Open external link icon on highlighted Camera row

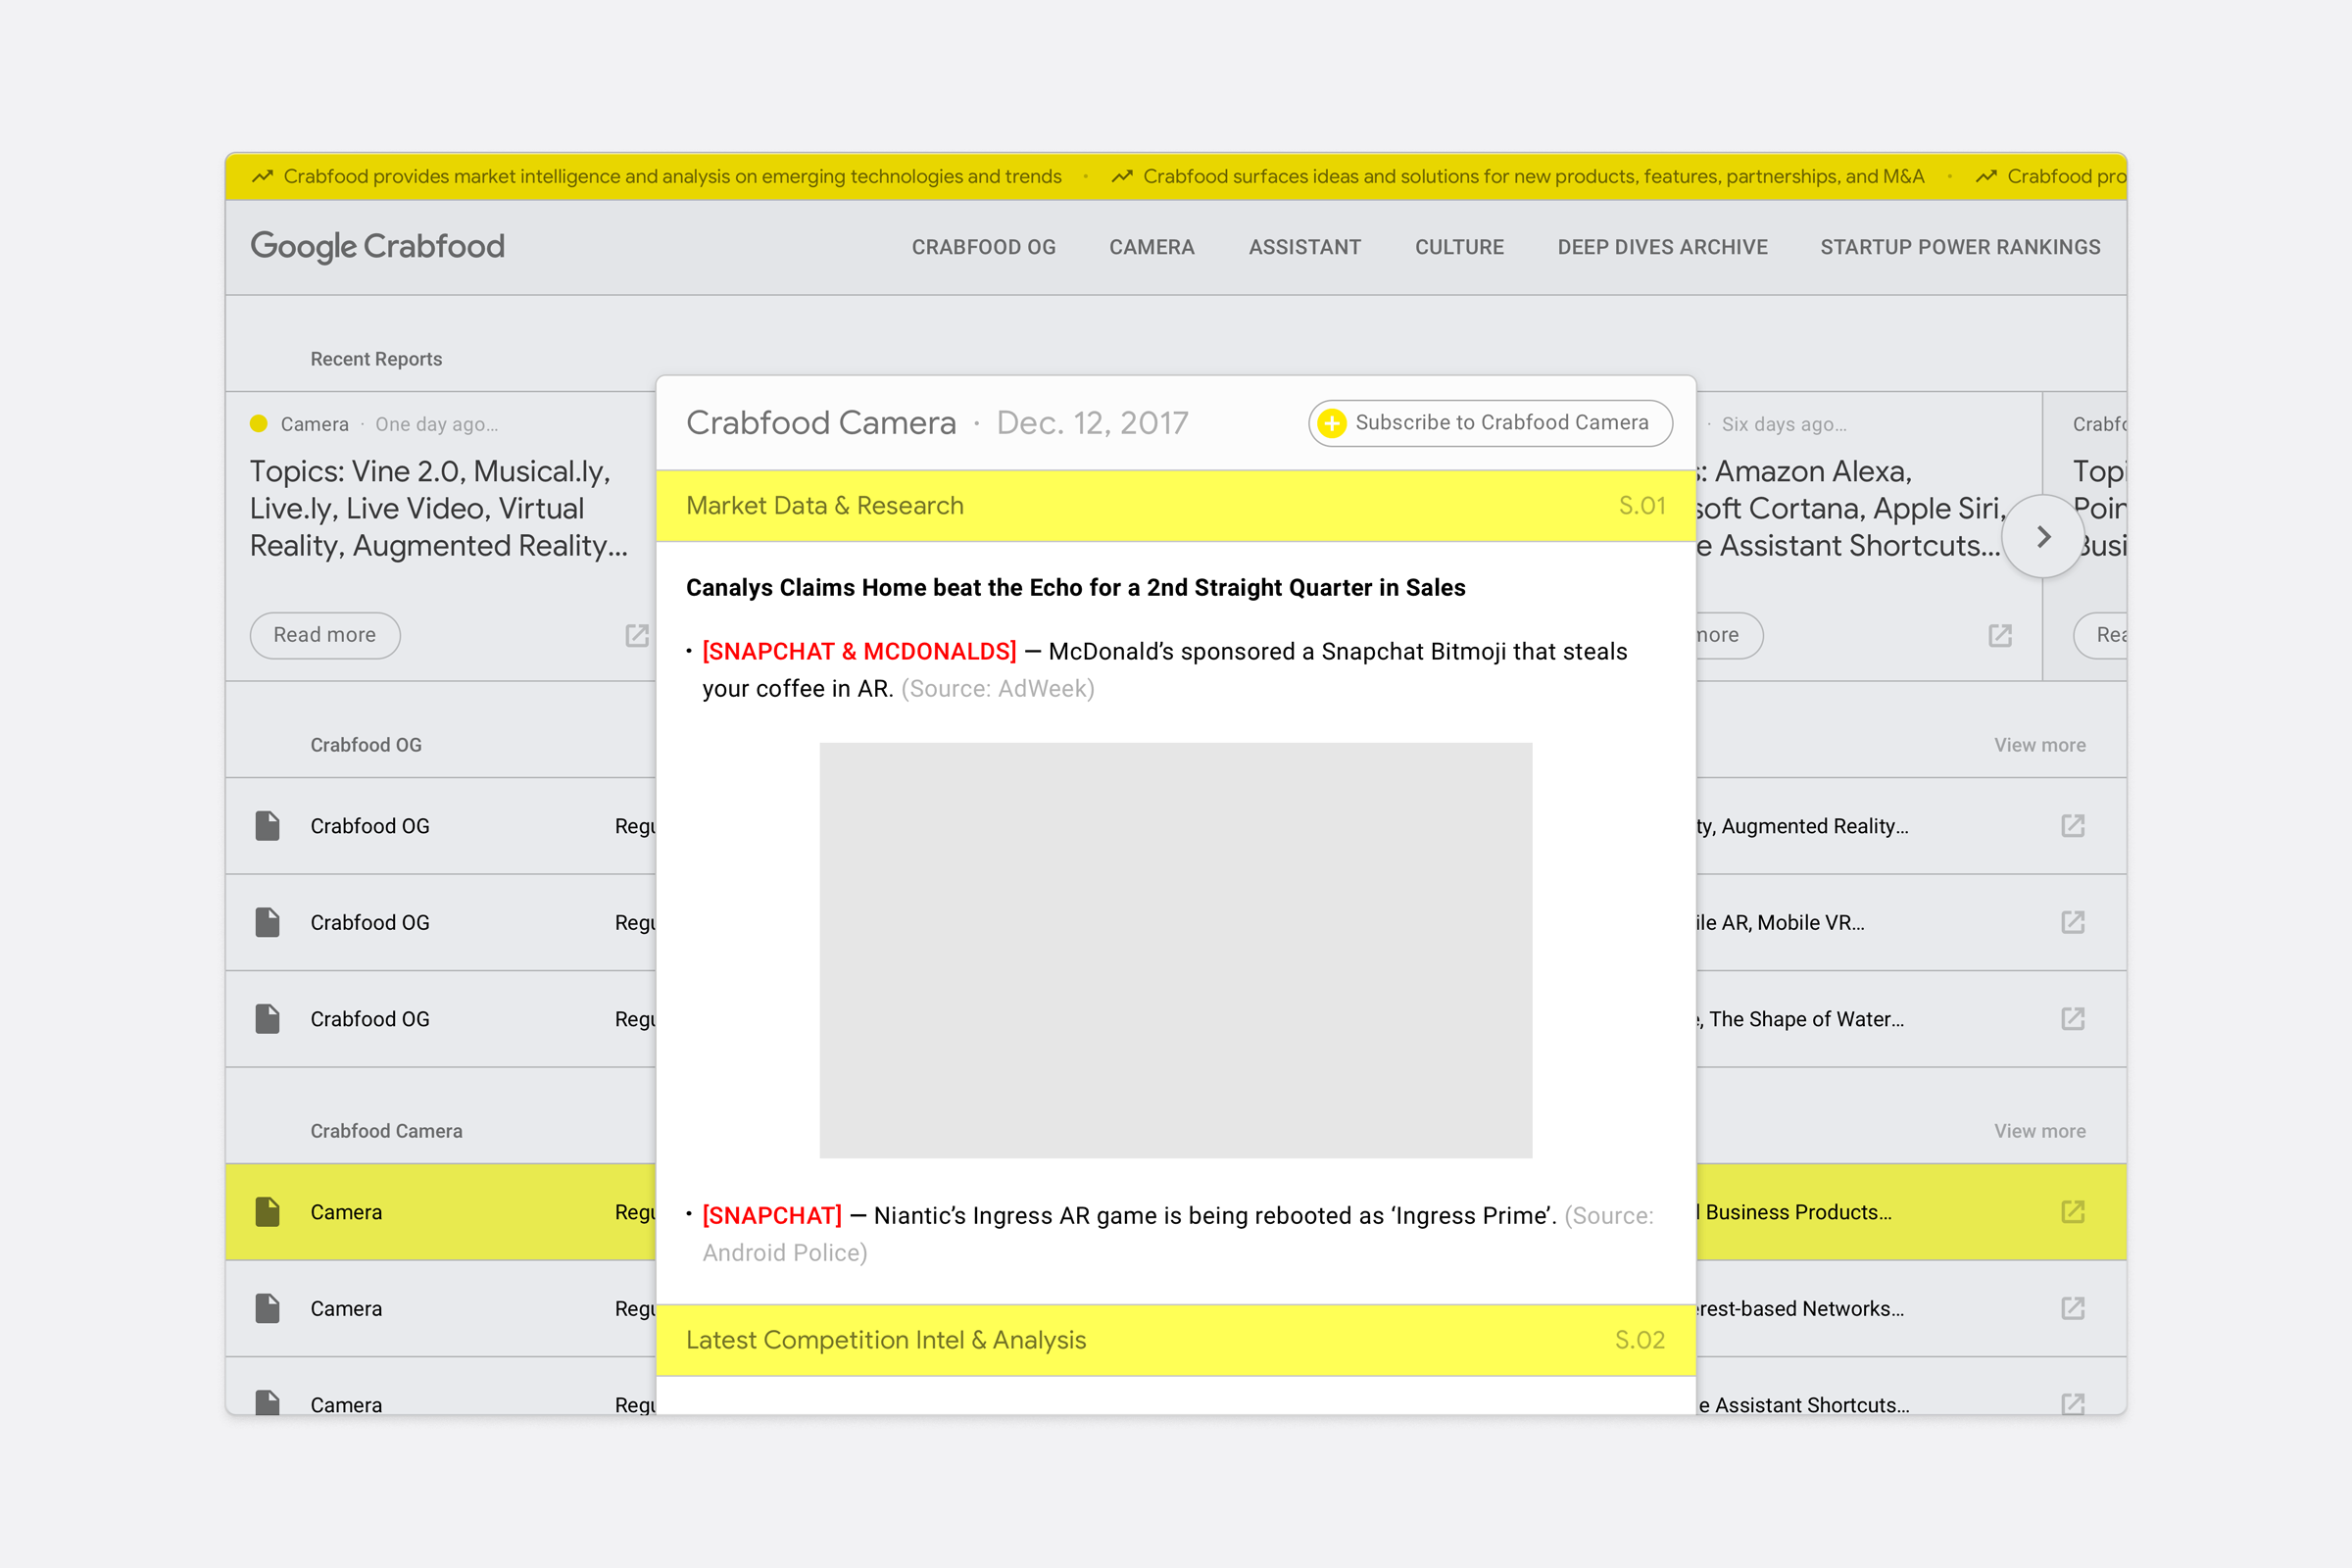pos(2072,1212)
